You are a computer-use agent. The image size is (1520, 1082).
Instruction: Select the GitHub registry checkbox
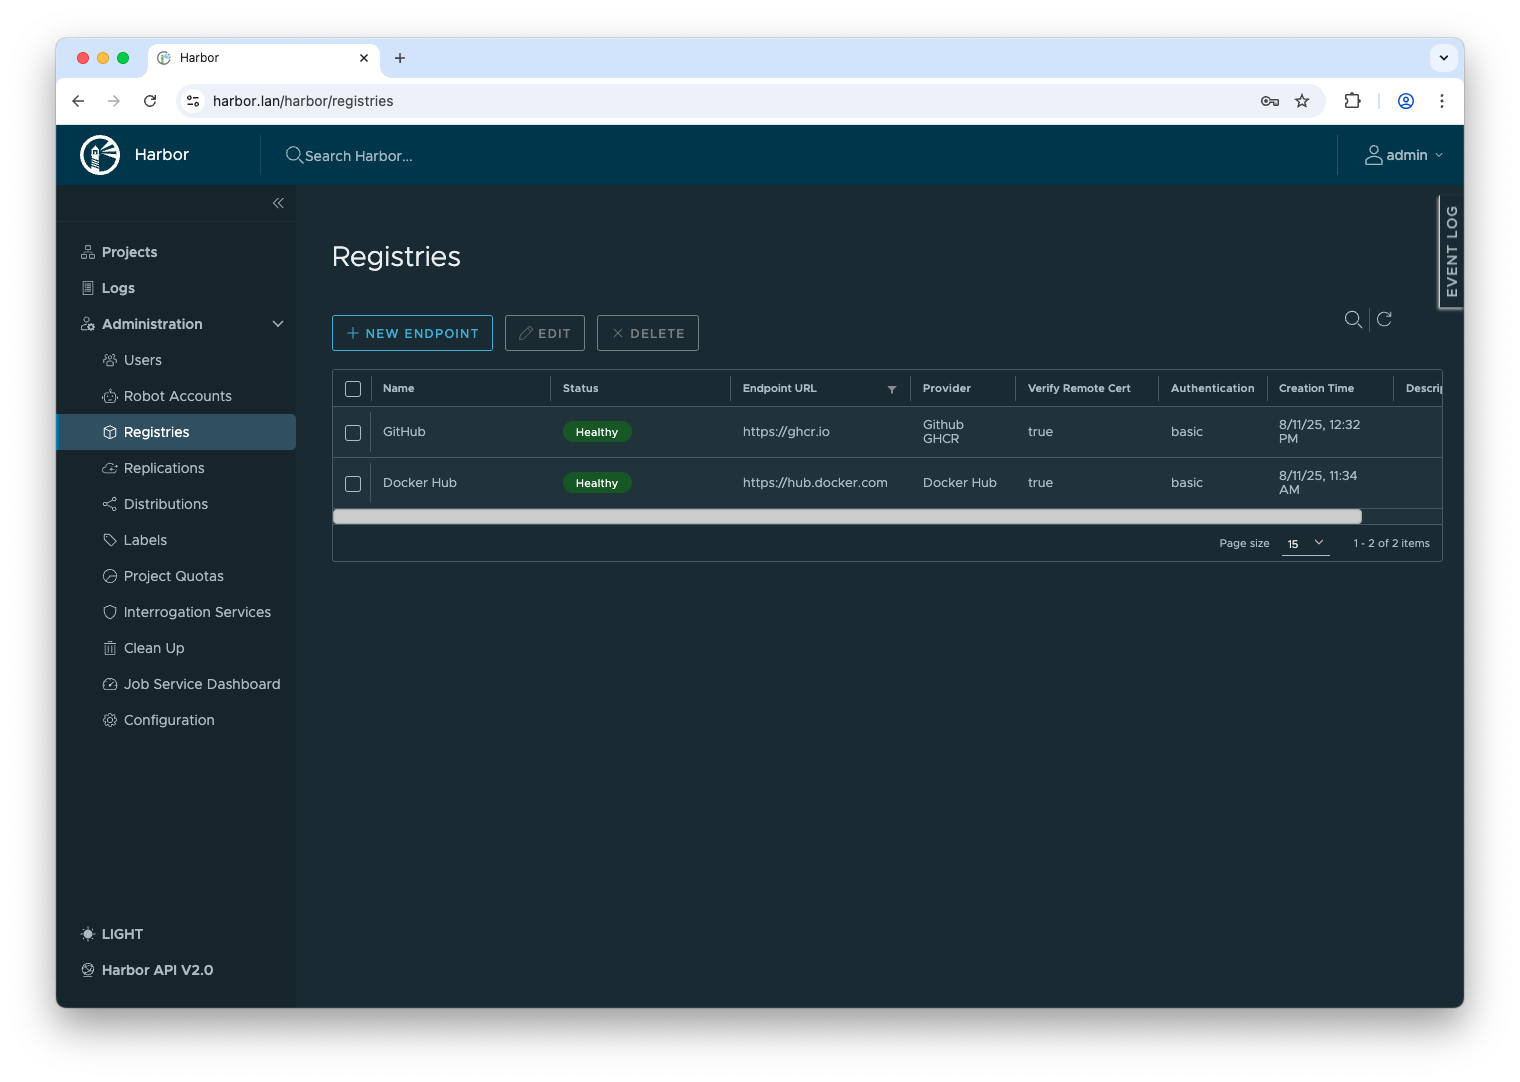click(353, 433)
